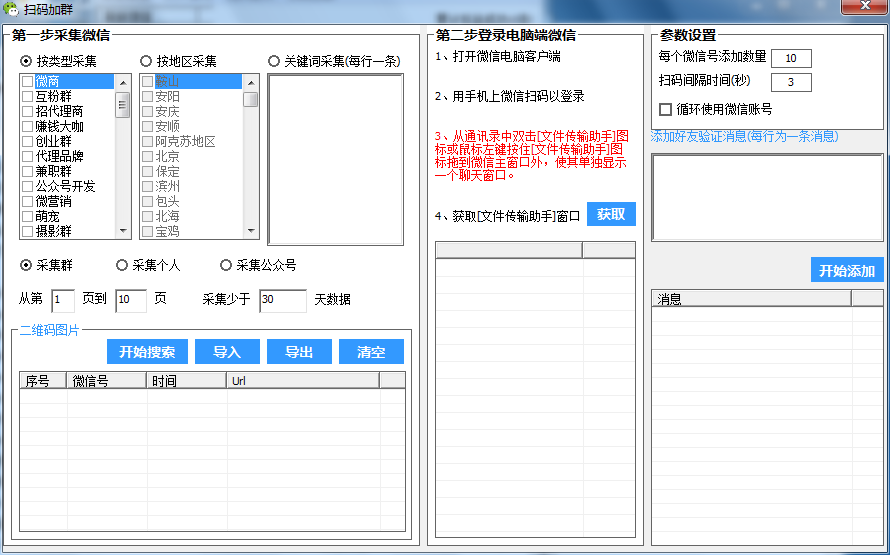Check the 微商 category checkbox

tap(27, 82)
